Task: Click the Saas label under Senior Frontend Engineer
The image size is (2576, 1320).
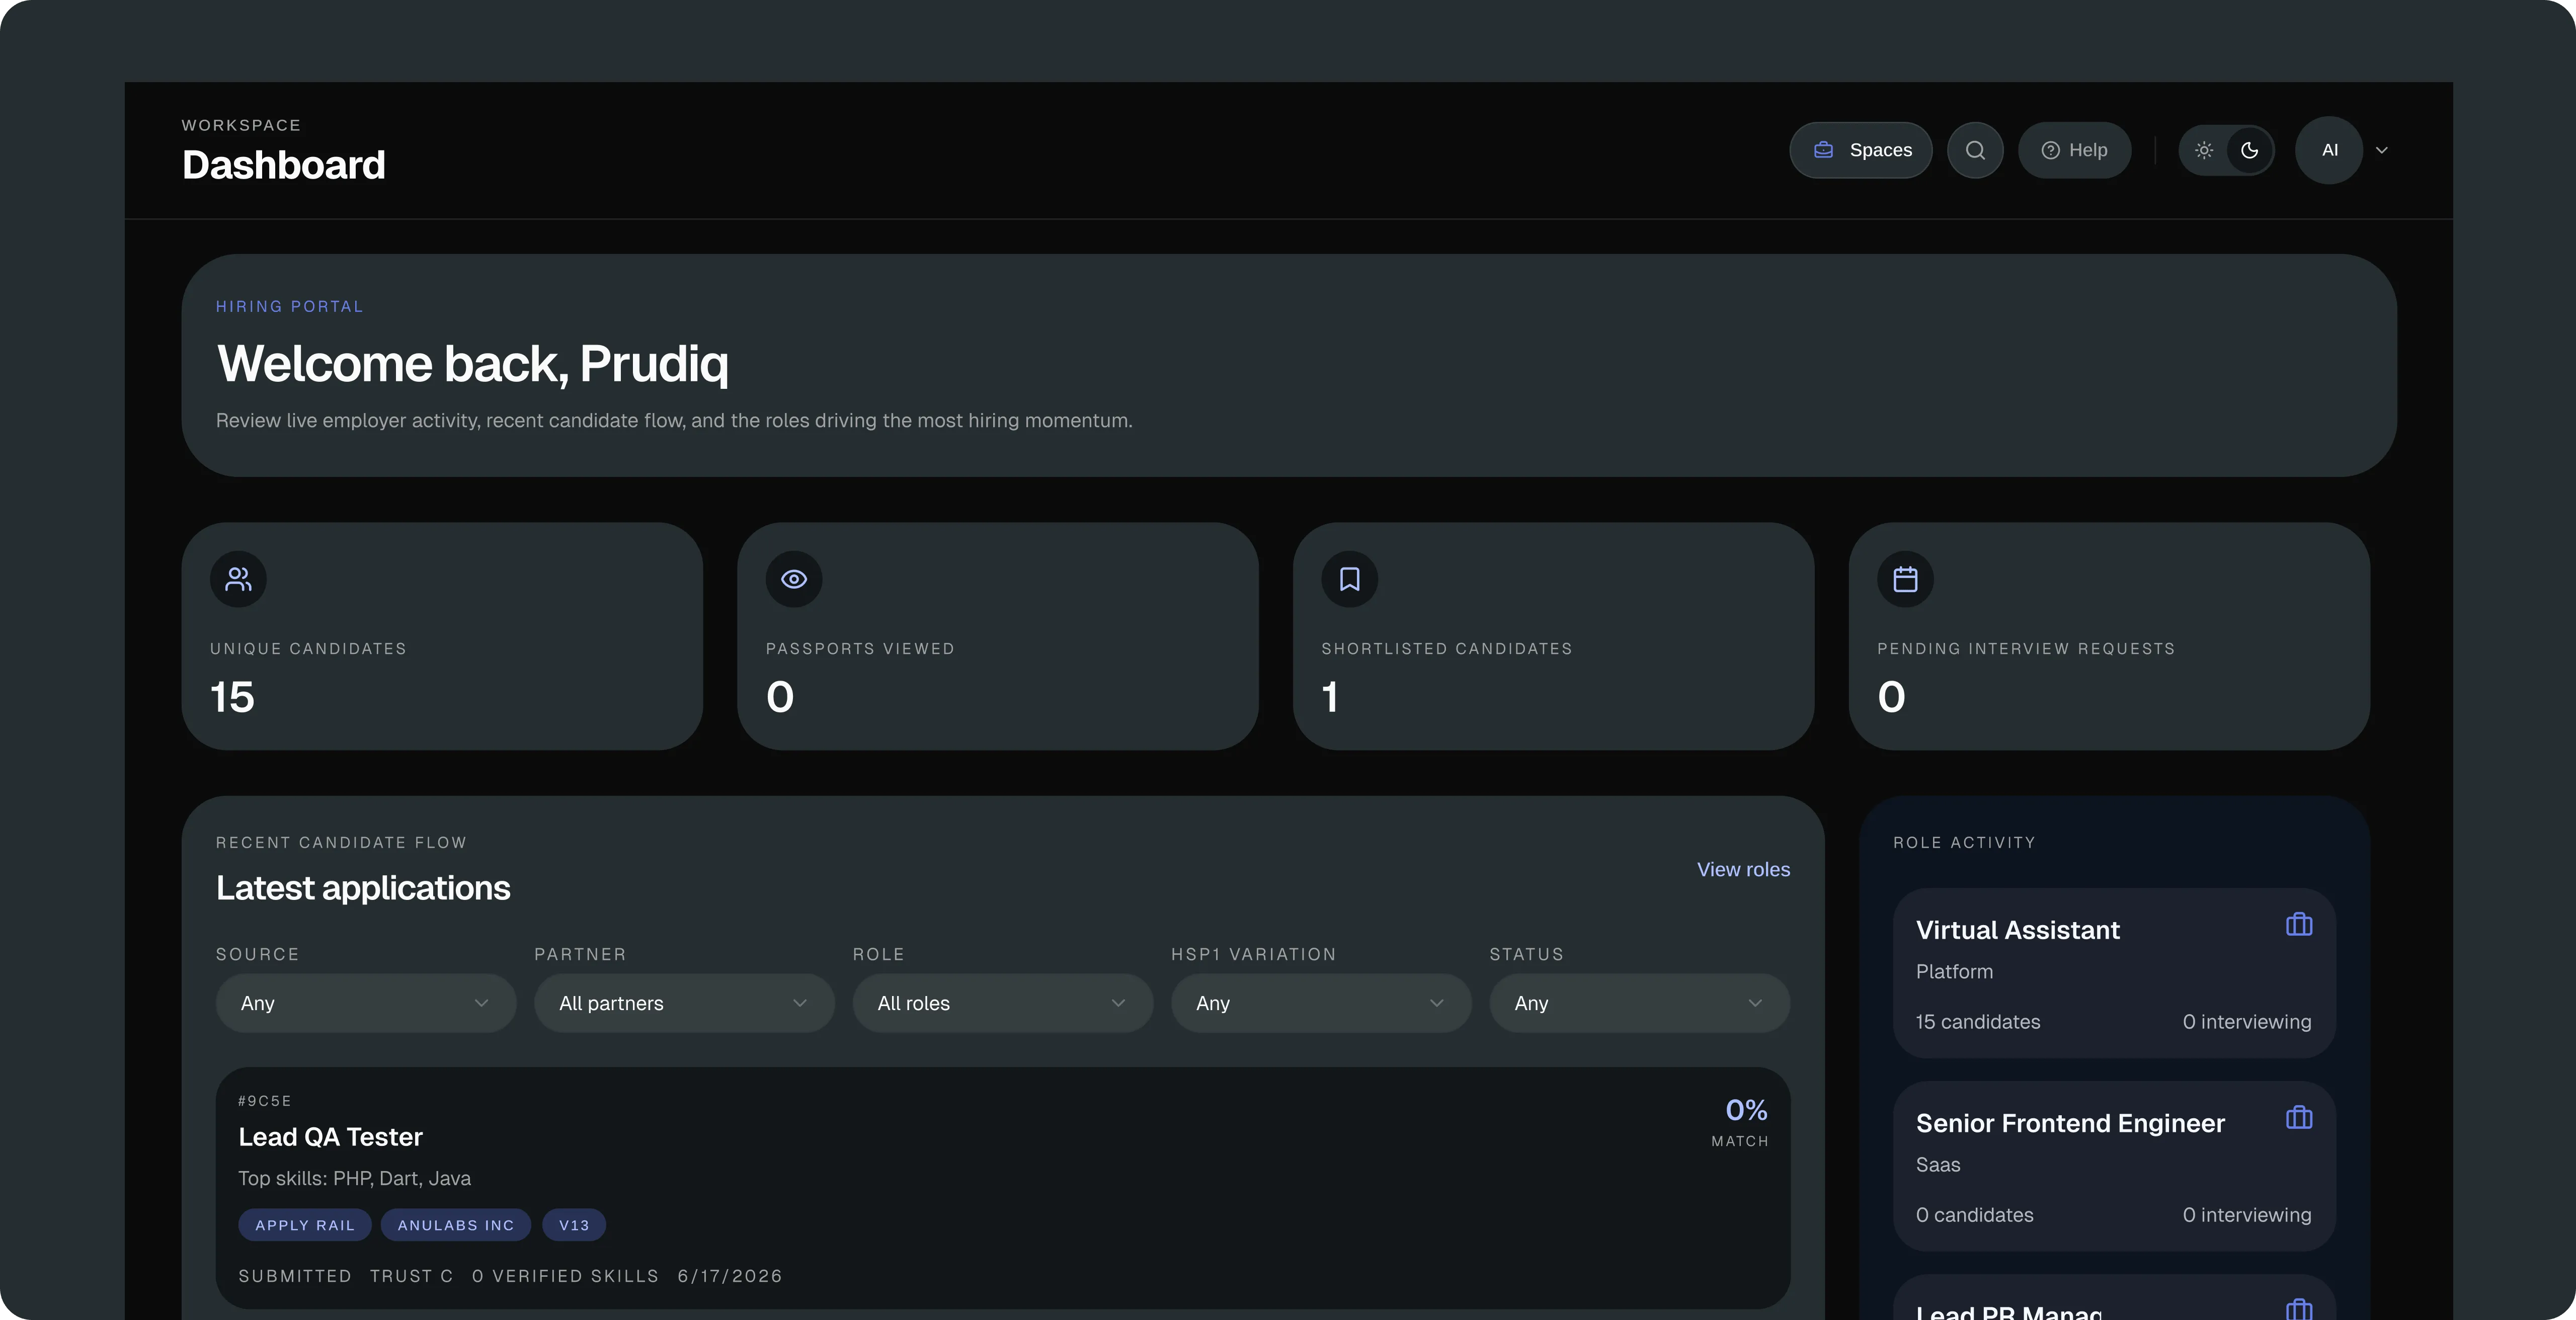Action: (1938, 1165)
